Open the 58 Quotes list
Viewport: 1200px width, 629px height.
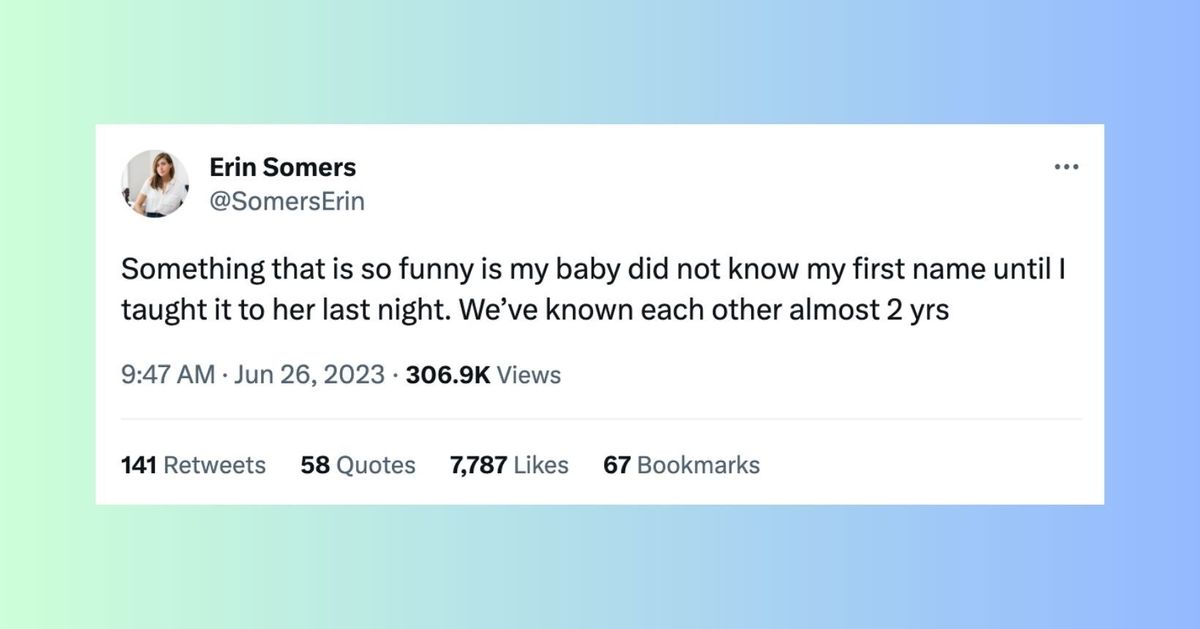tap(358, 464)
